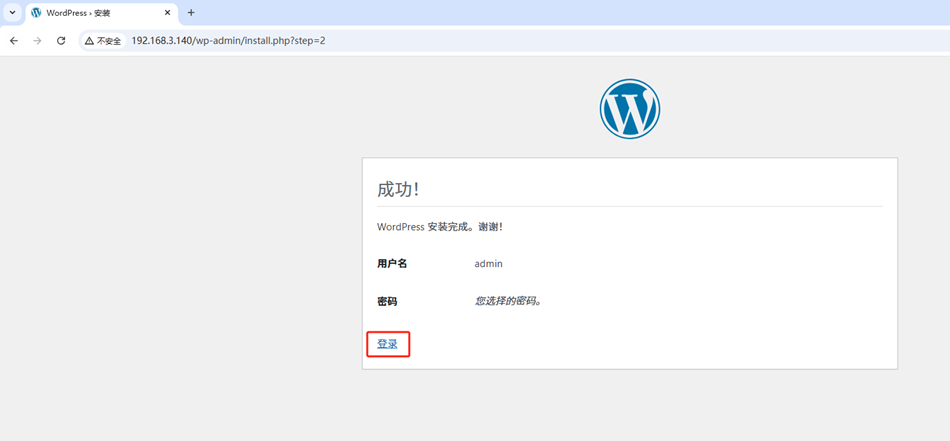Select the WordPress › 安装 tab
The height and width of the screenshot is (441, 950).
click(102, 13)
